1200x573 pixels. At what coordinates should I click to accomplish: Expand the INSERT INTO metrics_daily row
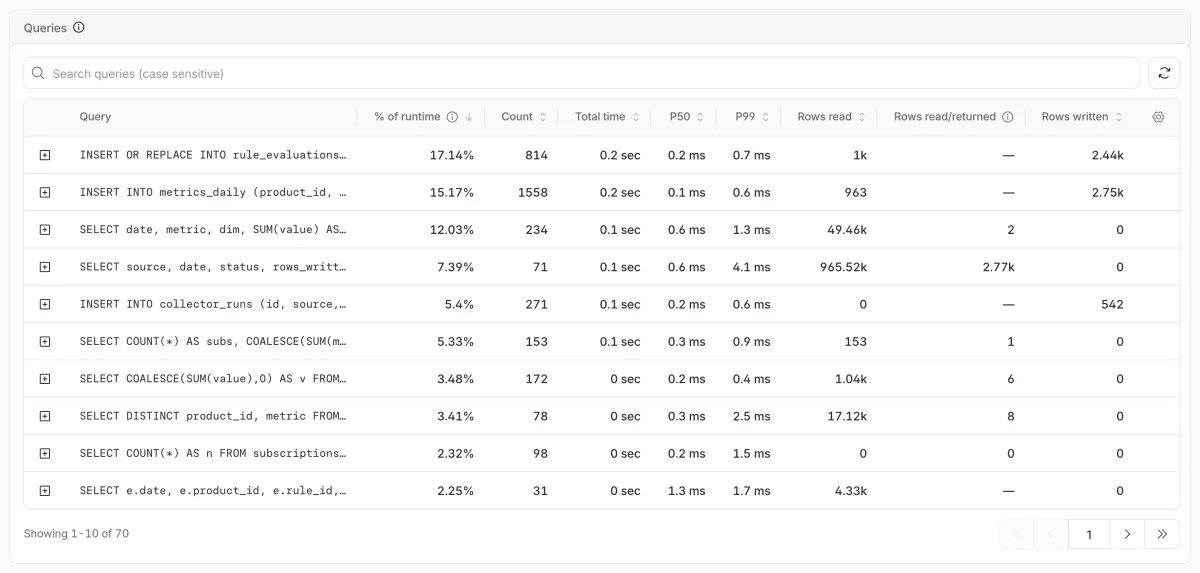pos(44,192)
